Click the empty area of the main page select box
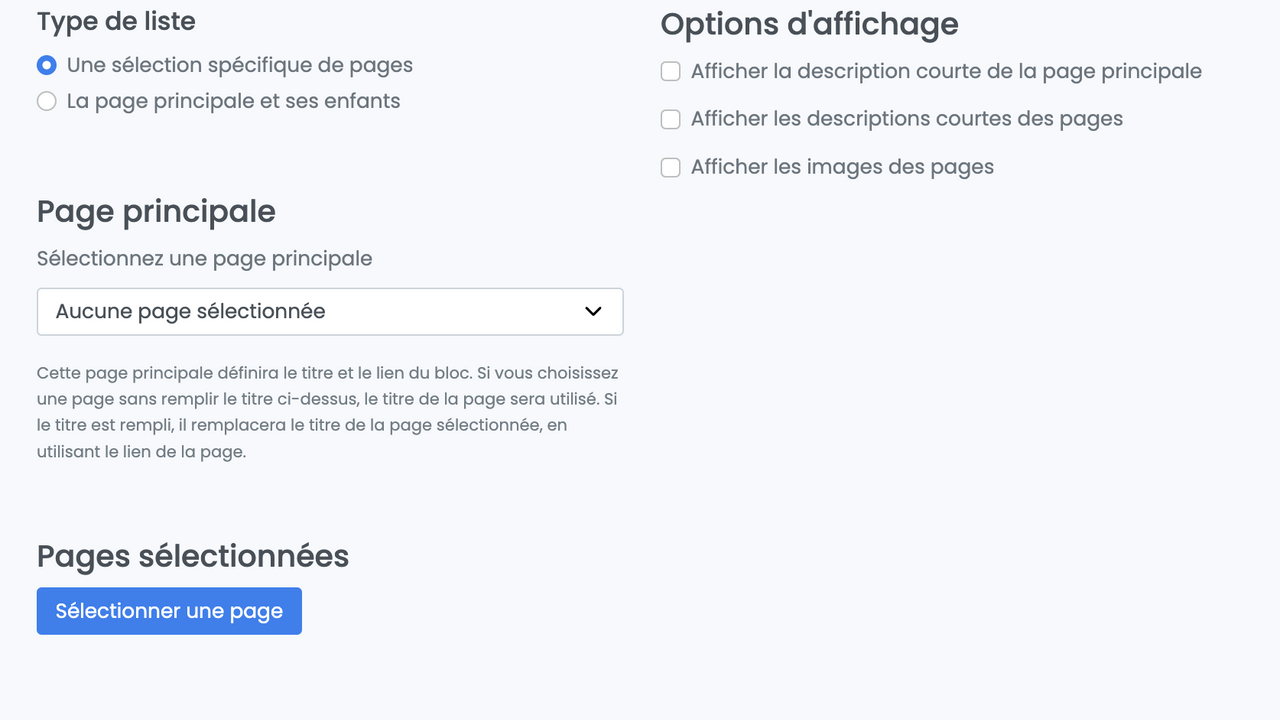Screen dimensions: 1280x720 [x=450, y=312]
